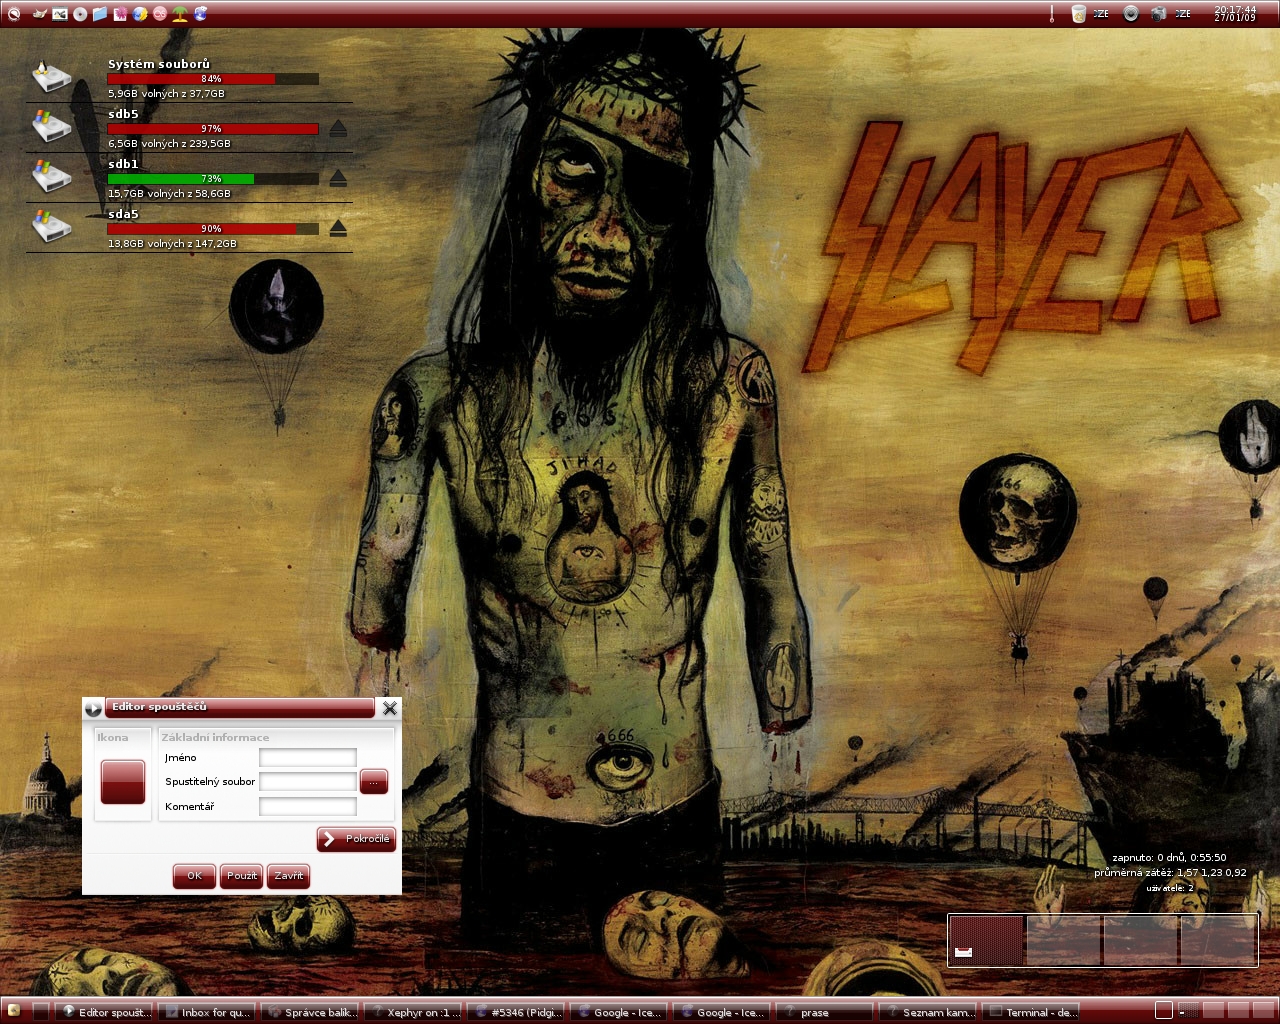Switch to 'Terminal - de...' taskbar window
The height and width of the screenshot is (1024, 1280).
pos(1031,1012)
